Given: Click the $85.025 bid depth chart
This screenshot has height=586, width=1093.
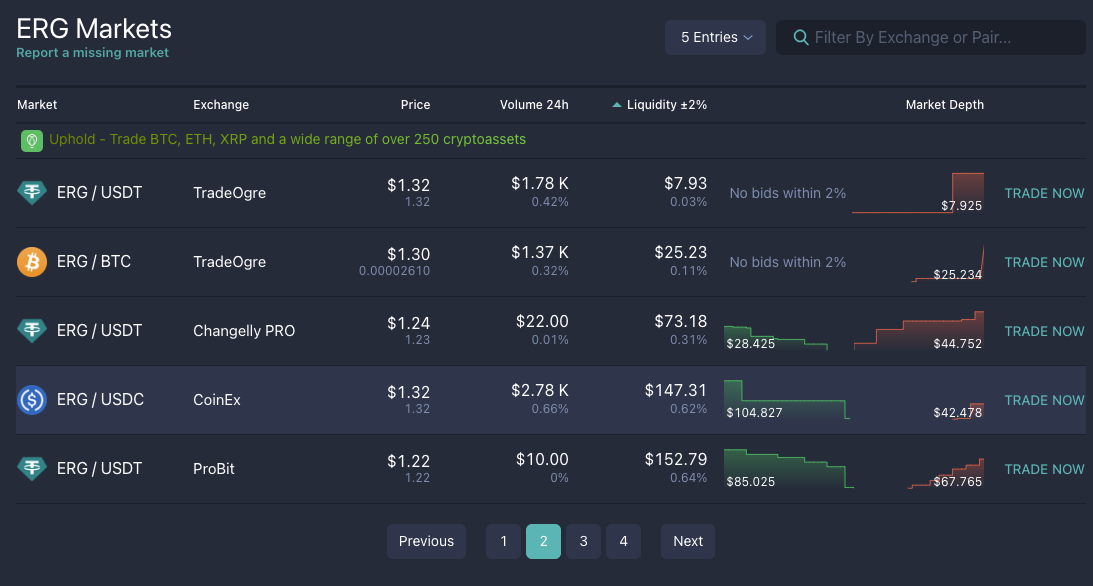Looking at the screenshot, I should tap(788, 469).
